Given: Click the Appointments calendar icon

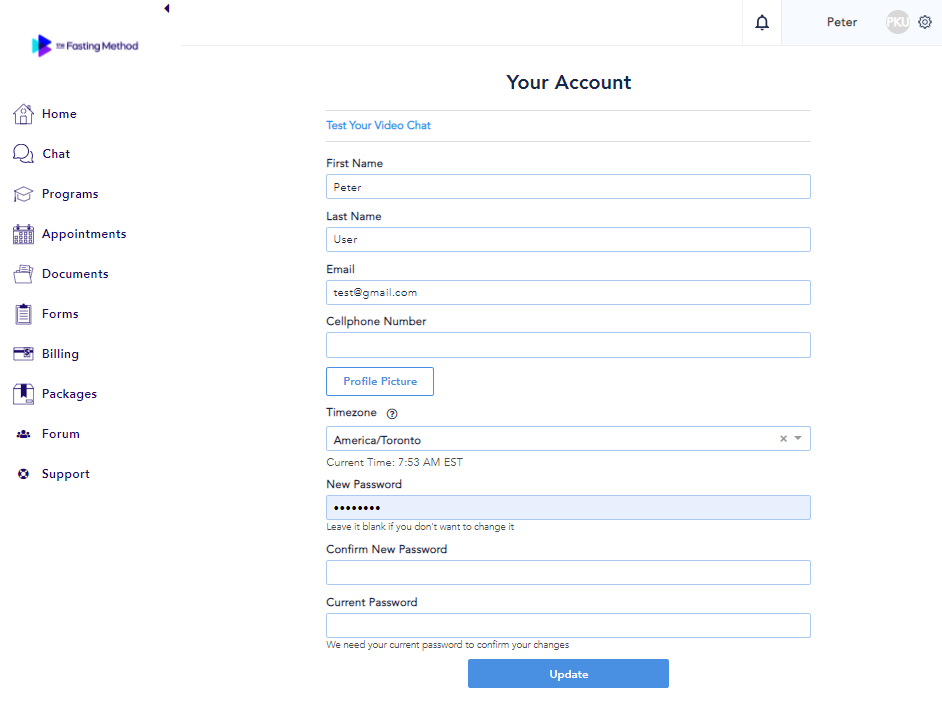Looking at the screenshot, I should click(23, 234).
